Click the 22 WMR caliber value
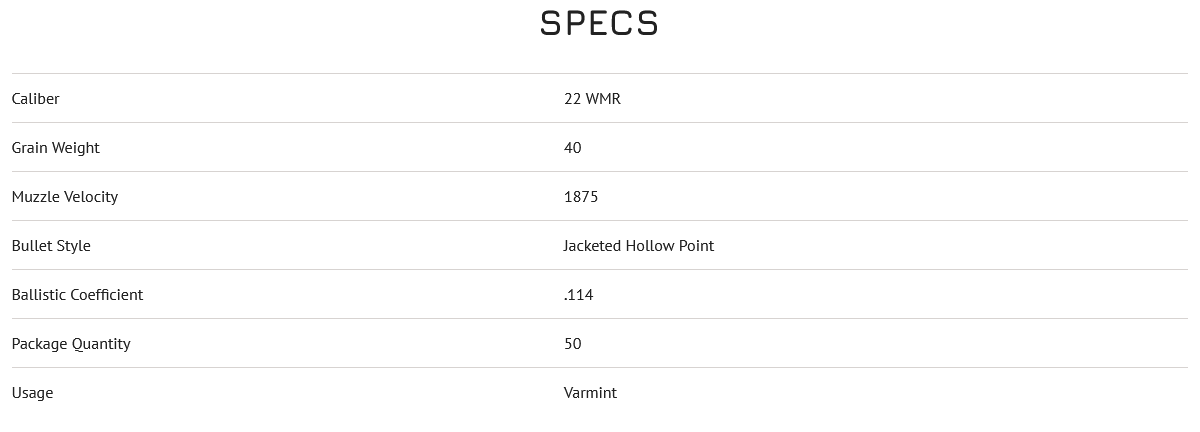 (x=592, y=98)
